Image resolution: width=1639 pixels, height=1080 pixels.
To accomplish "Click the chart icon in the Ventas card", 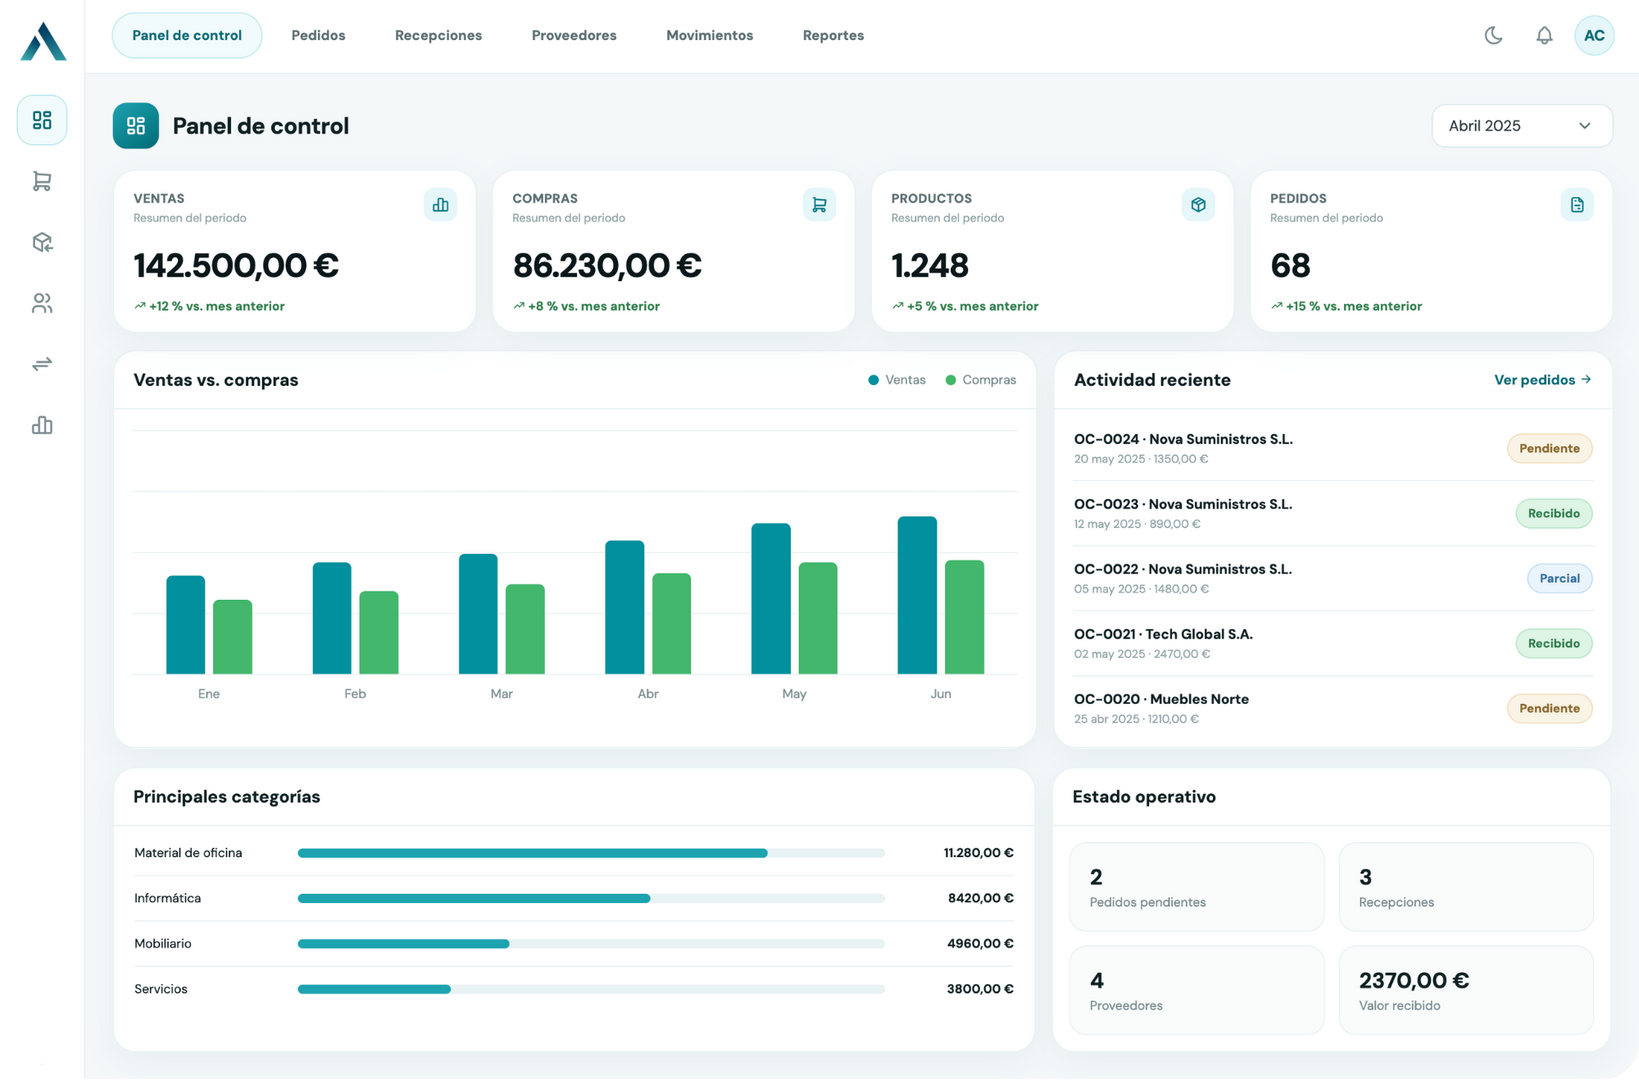I will [440, 205].
